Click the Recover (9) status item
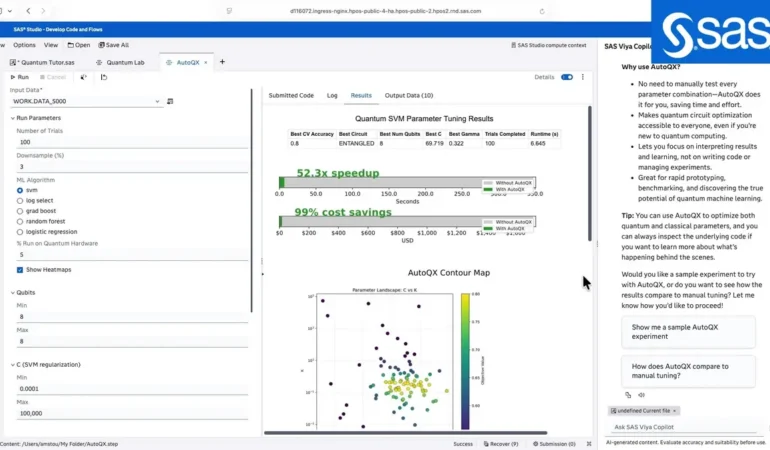This screenshot has height=450, width=770. pyautogui.click(x=501, y=444)
